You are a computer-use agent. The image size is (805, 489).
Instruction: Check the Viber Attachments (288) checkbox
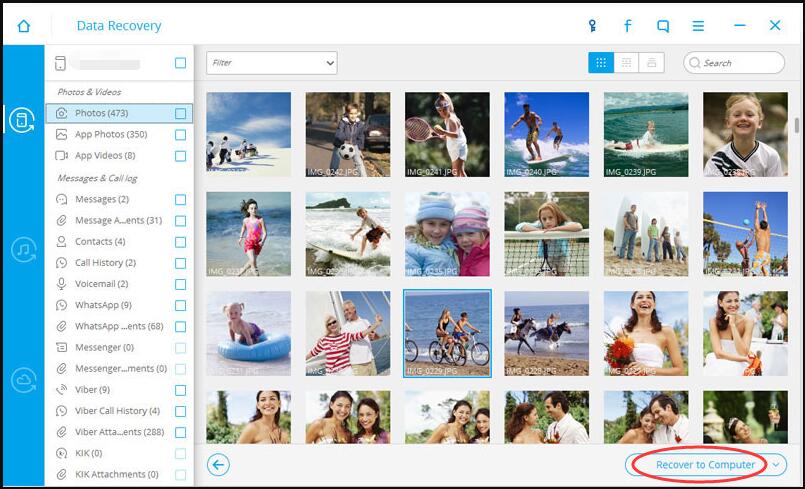180,432
